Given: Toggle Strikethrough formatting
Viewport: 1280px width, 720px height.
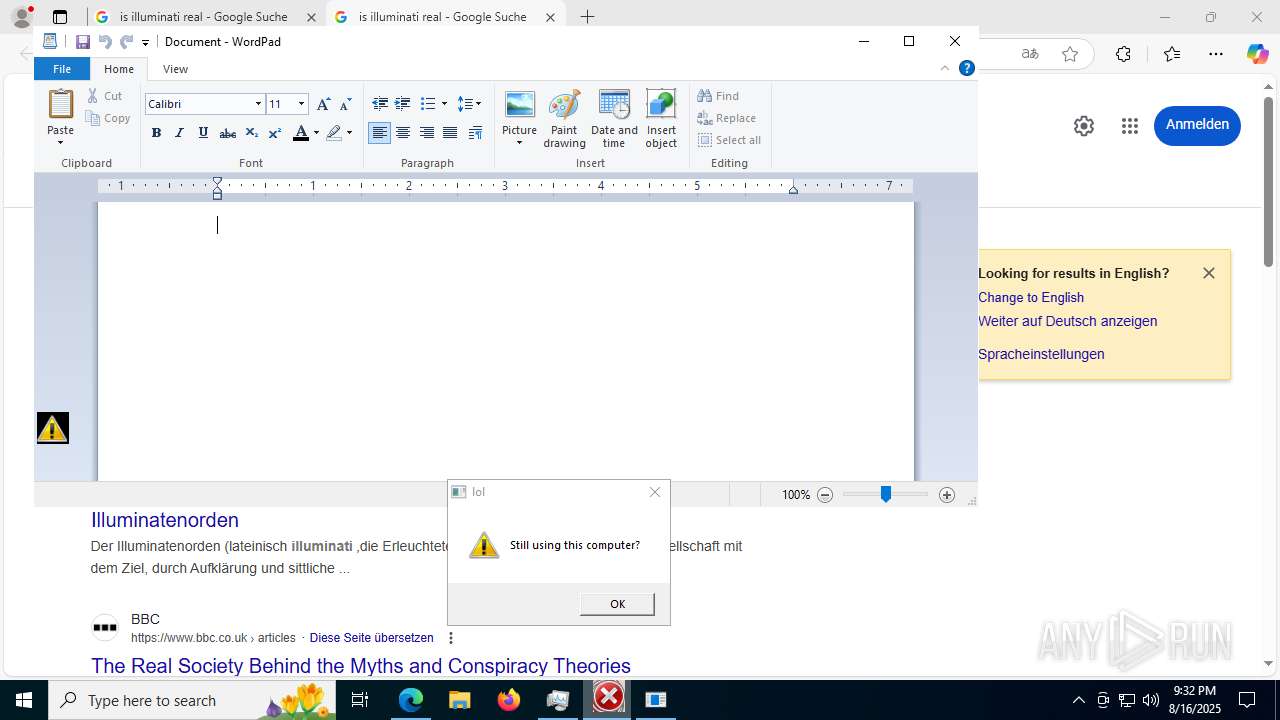Looking at the screenshot, I should point(227,133).
